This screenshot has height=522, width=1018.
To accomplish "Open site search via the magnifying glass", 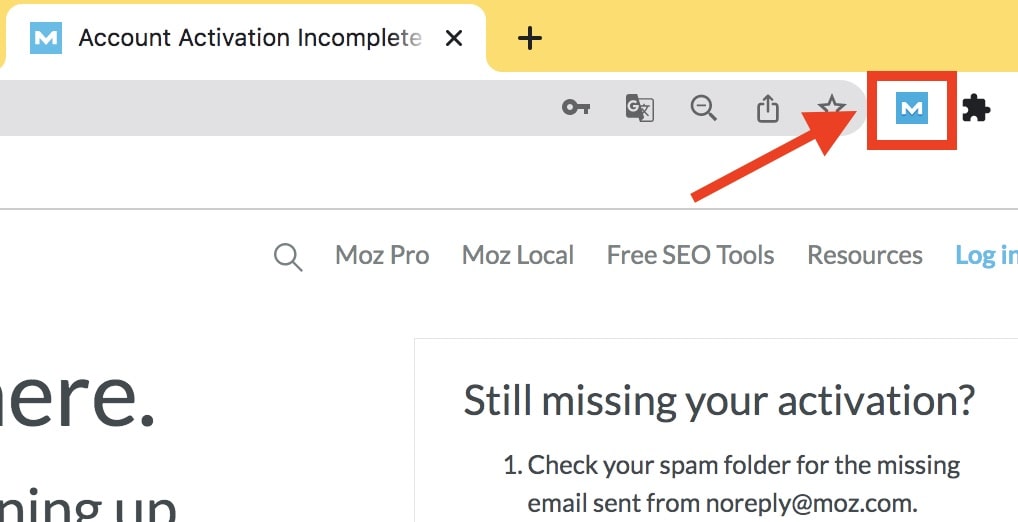I will click(288, 257).
